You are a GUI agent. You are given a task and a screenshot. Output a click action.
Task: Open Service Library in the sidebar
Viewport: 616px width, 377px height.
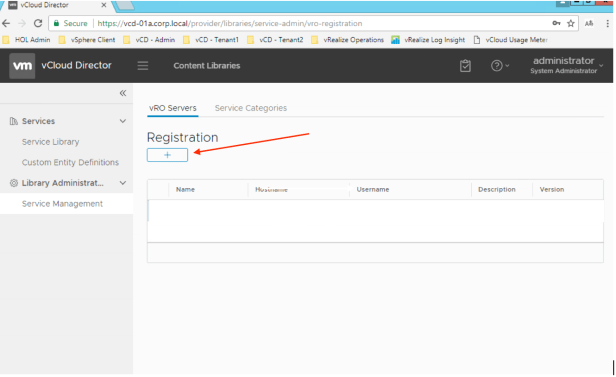coord(51,142)
